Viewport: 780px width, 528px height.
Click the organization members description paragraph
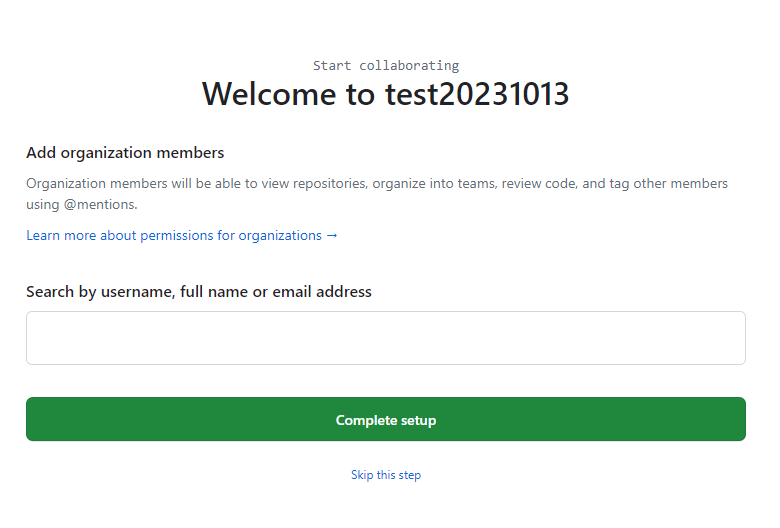(x=377, y=194)
